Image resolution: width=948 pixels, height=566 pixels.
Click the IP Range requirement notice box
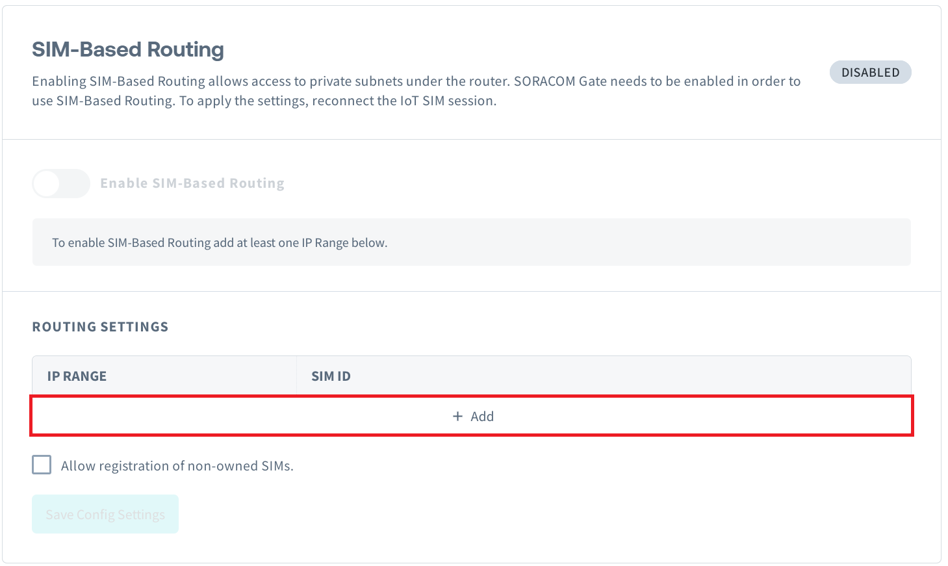coord(471,242)
